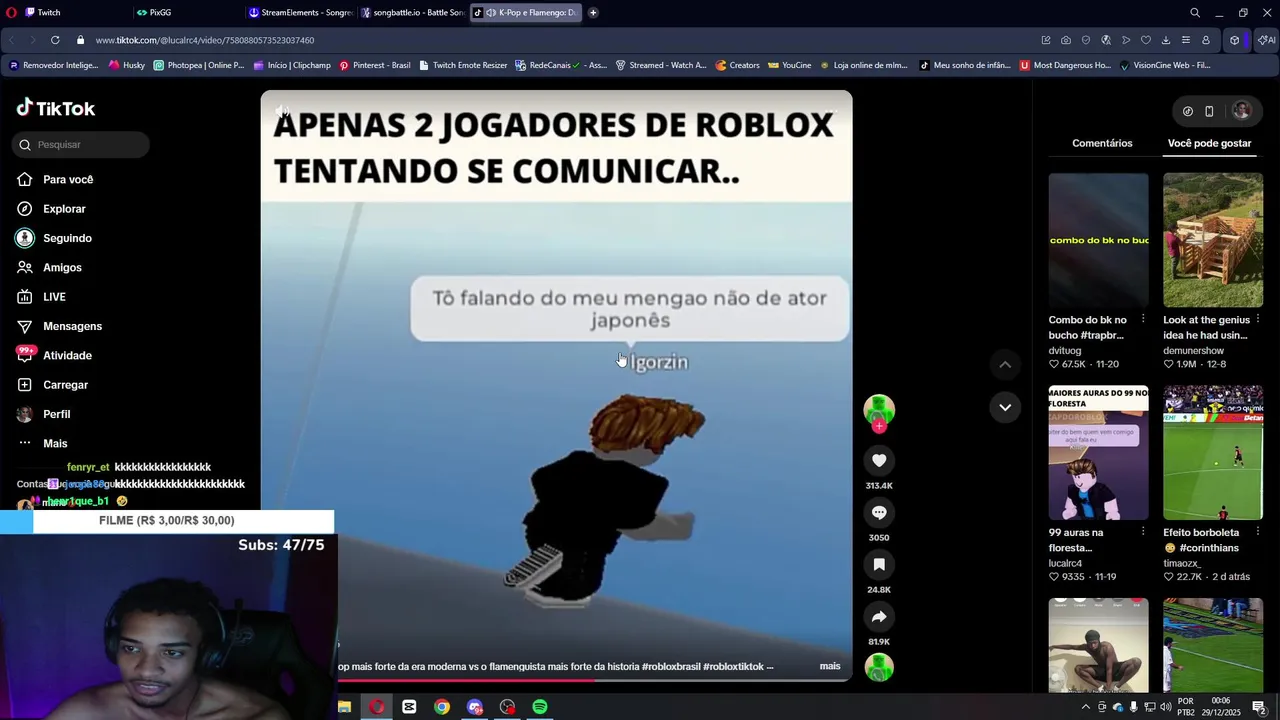Image resolution: width=1280 pixels, height=720 pixels.
Task: Open the browser search tabs magnifier
Action: pos(1195,12)
